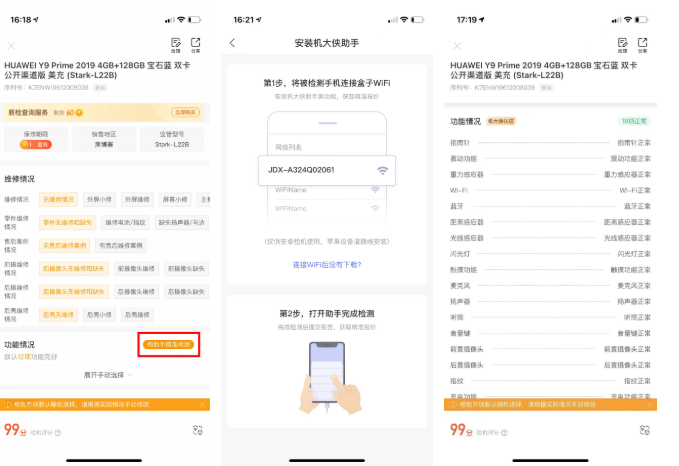The height and width of the screenshot is (466, 679).
Task: Tap the 听筒正常 result
Action: click(637, 317)
